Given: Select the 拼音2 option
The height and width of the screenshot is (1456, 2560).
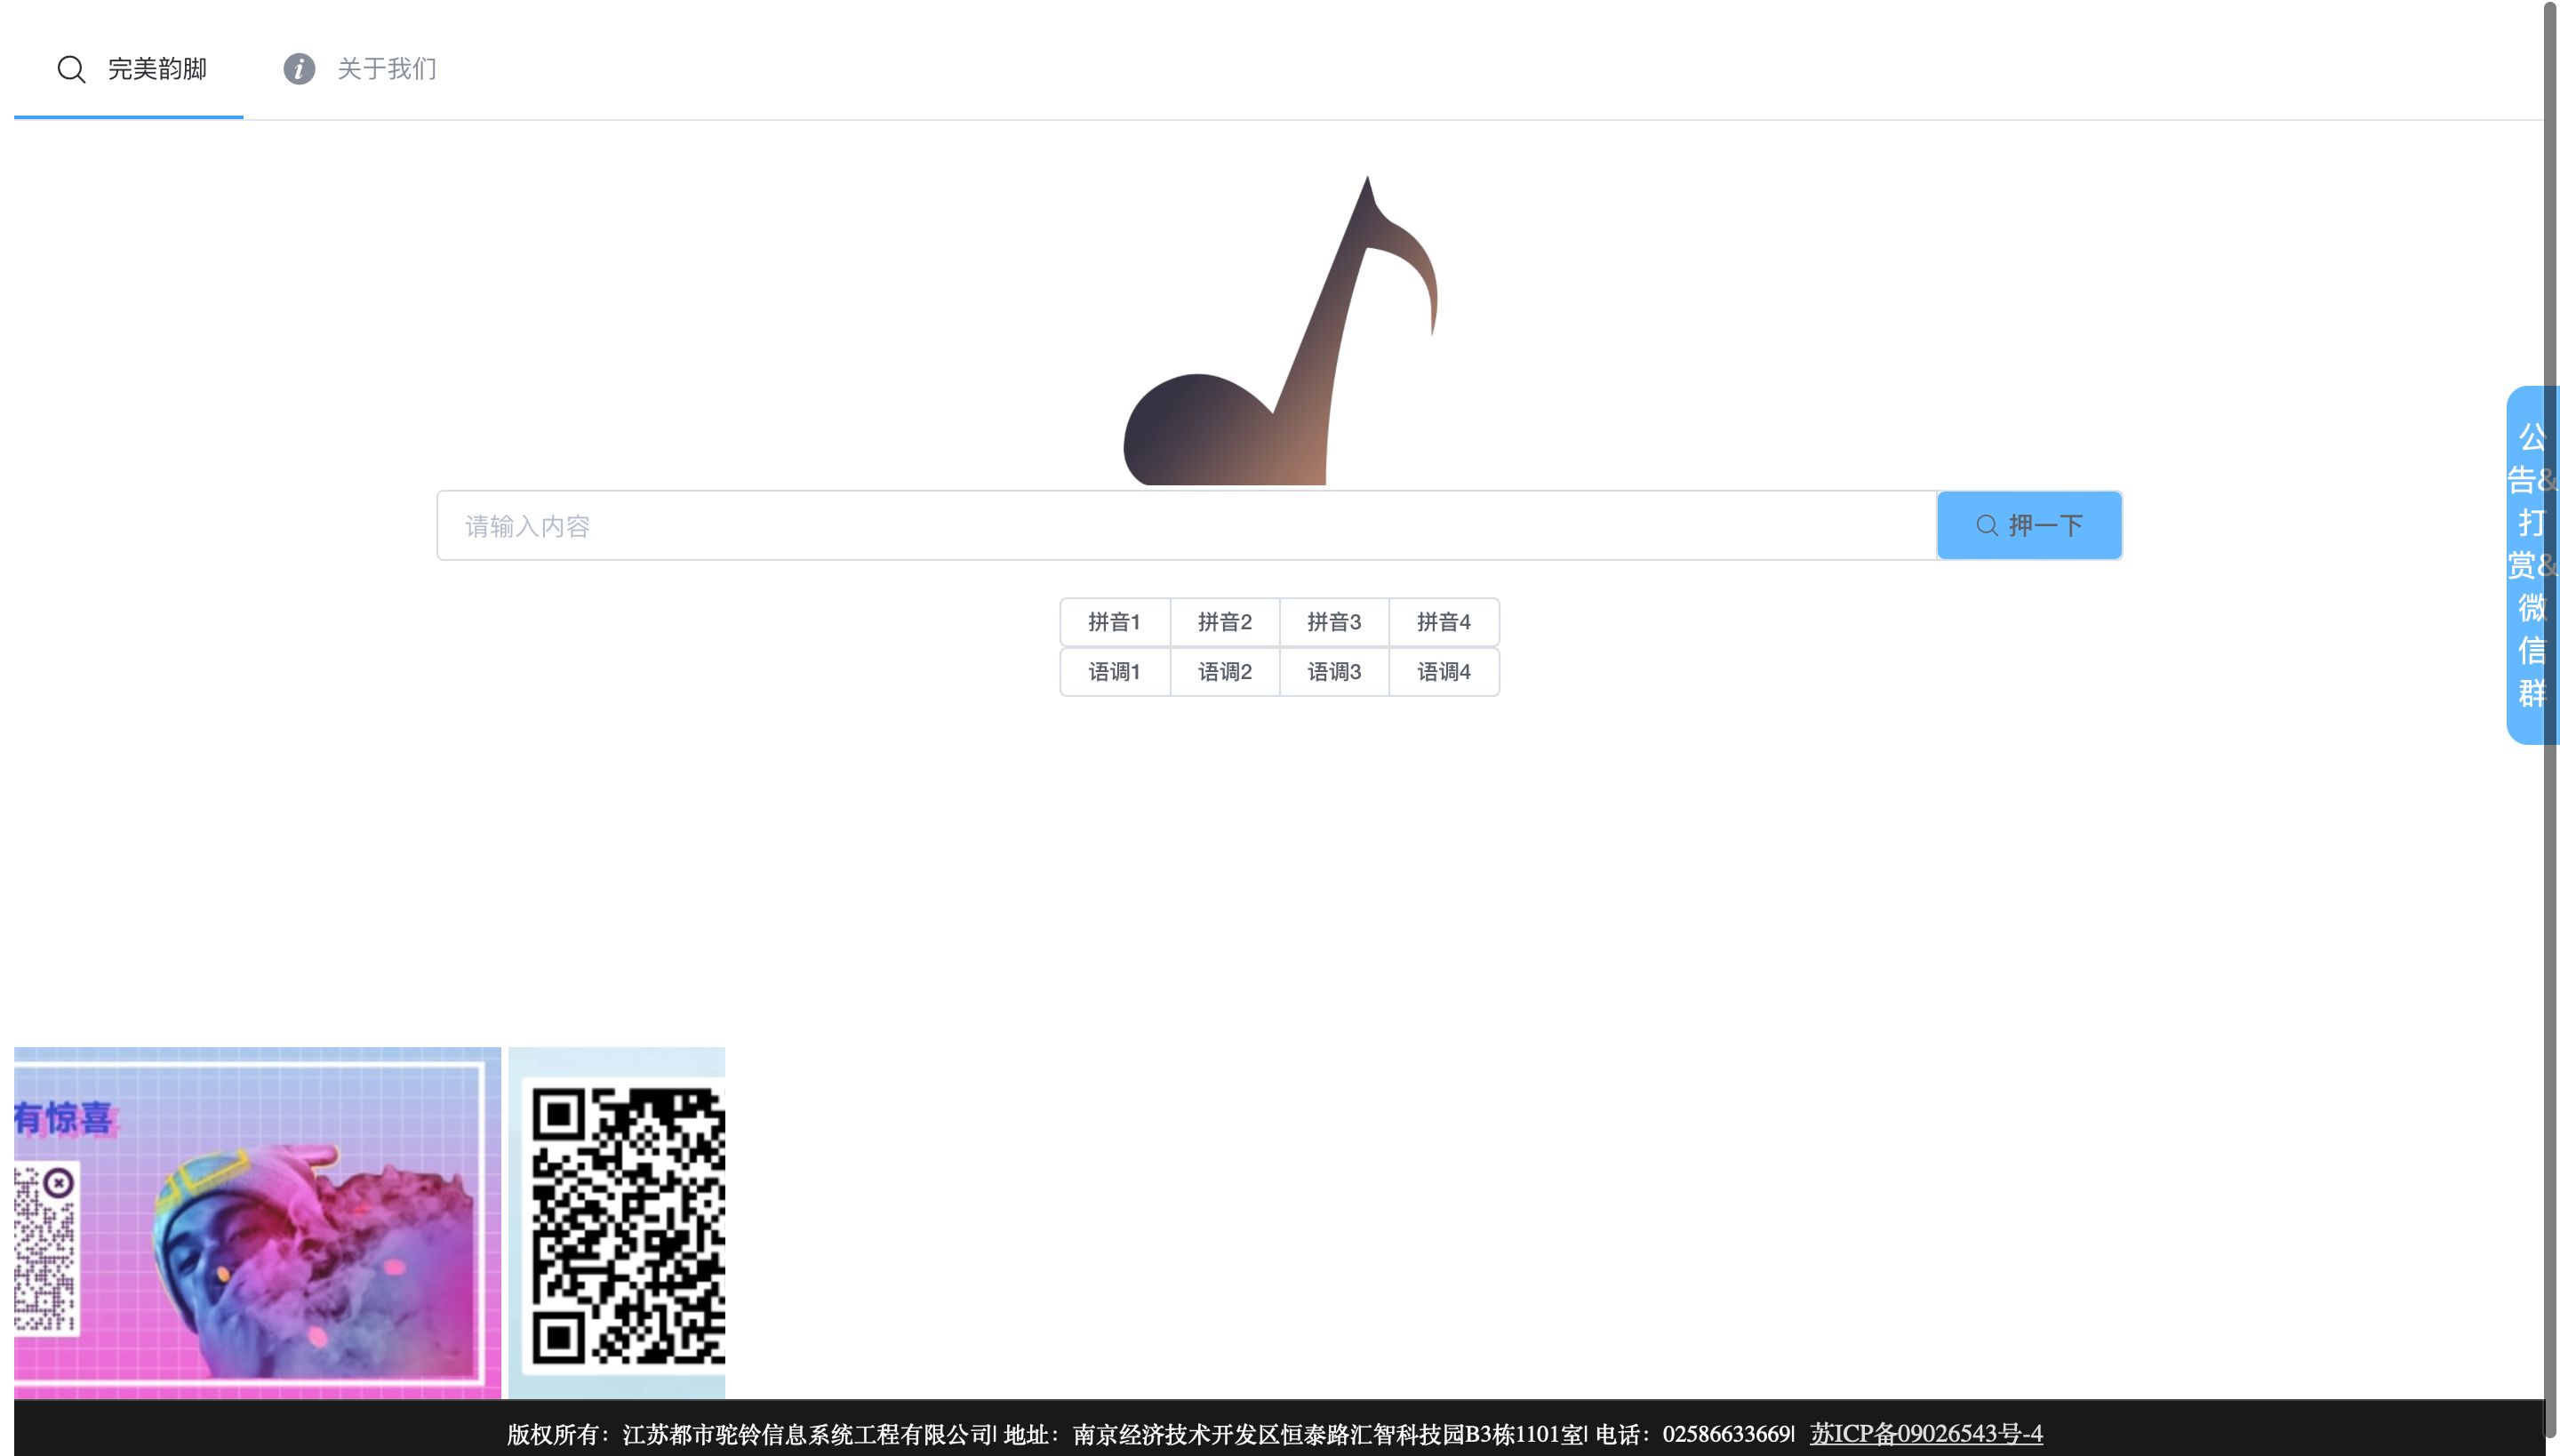Looking at the screenshot, I should (1224, 622).
